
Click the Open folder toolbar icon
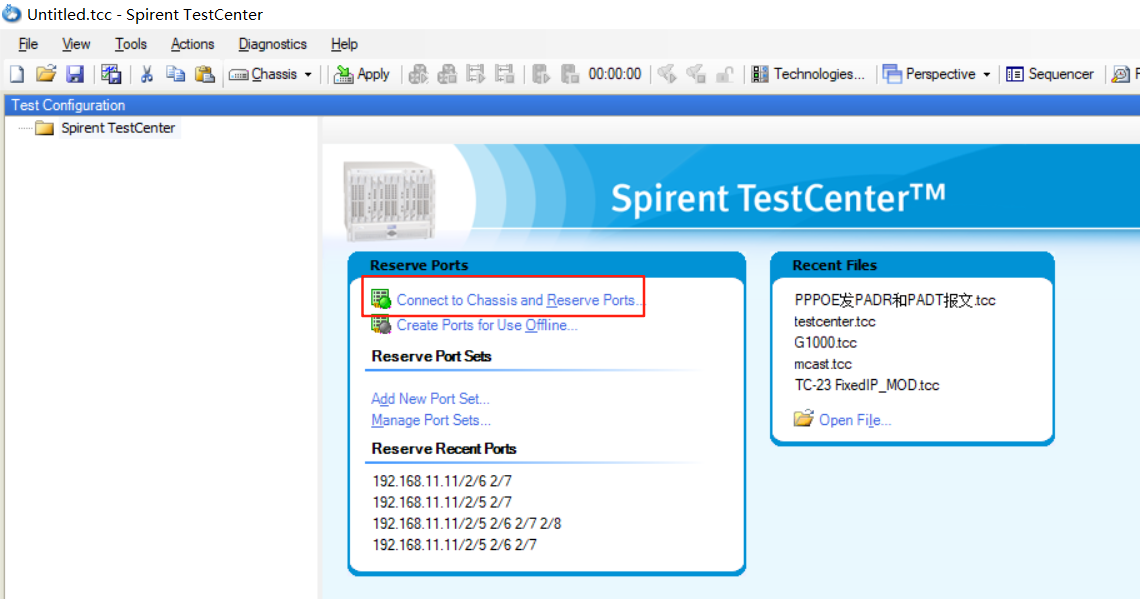point(46,73)
